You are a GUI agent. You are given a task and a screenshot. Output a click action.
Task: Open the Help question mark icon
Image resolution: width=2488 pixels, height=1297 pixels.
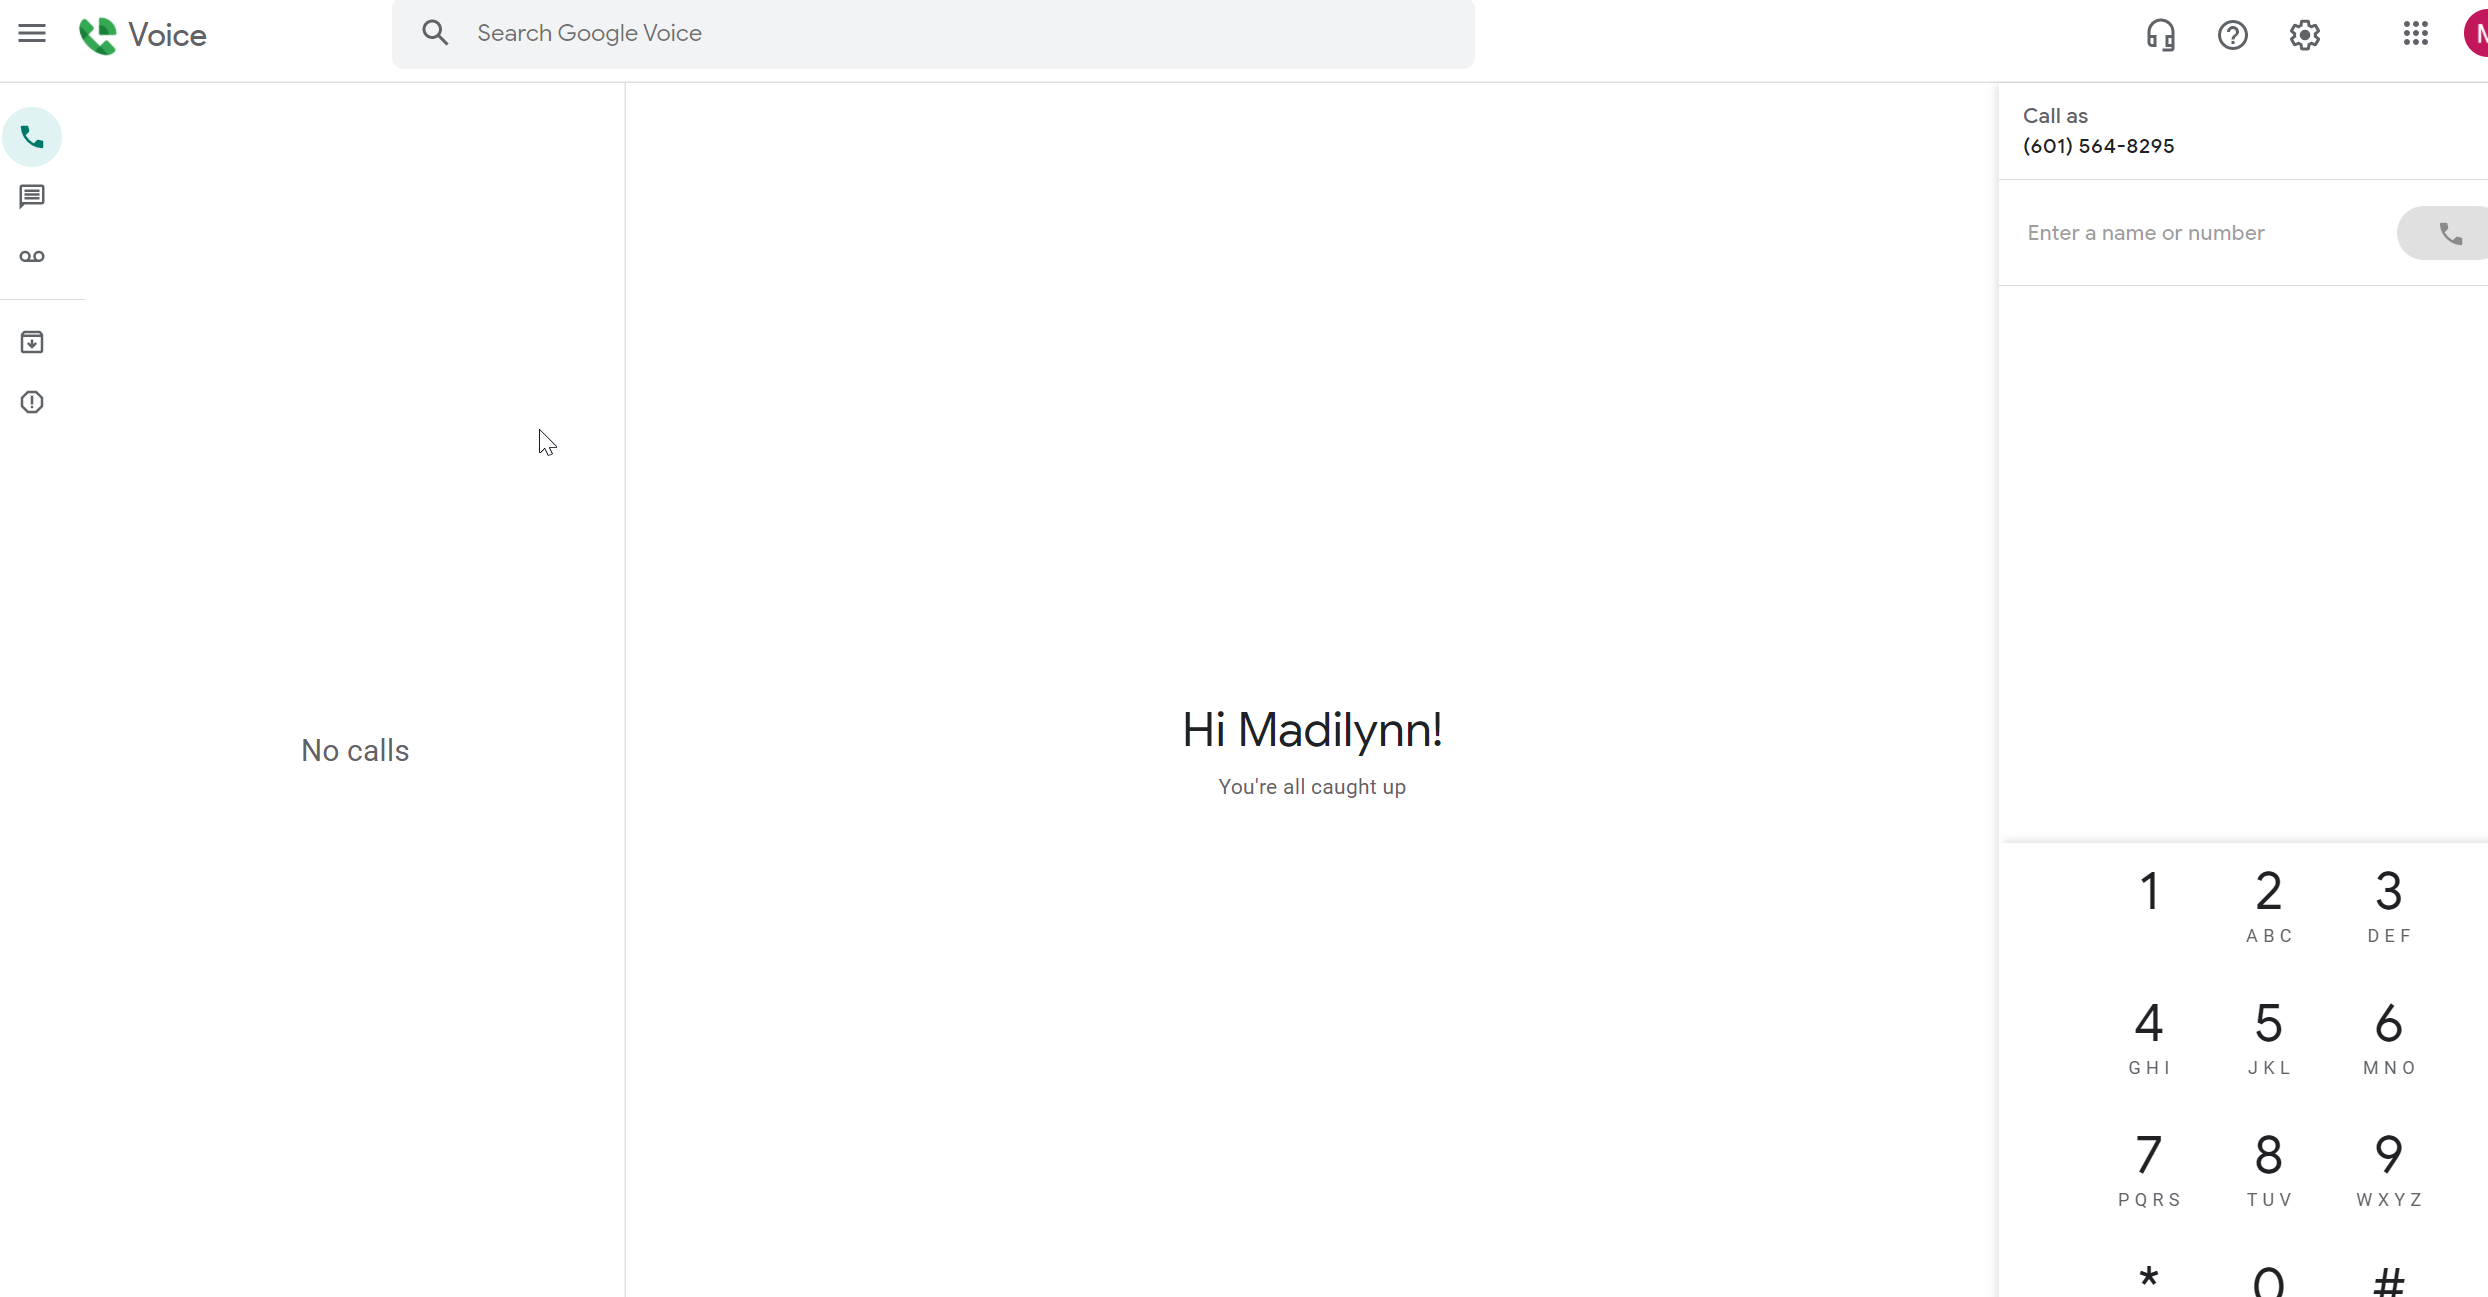[2232, 35]
